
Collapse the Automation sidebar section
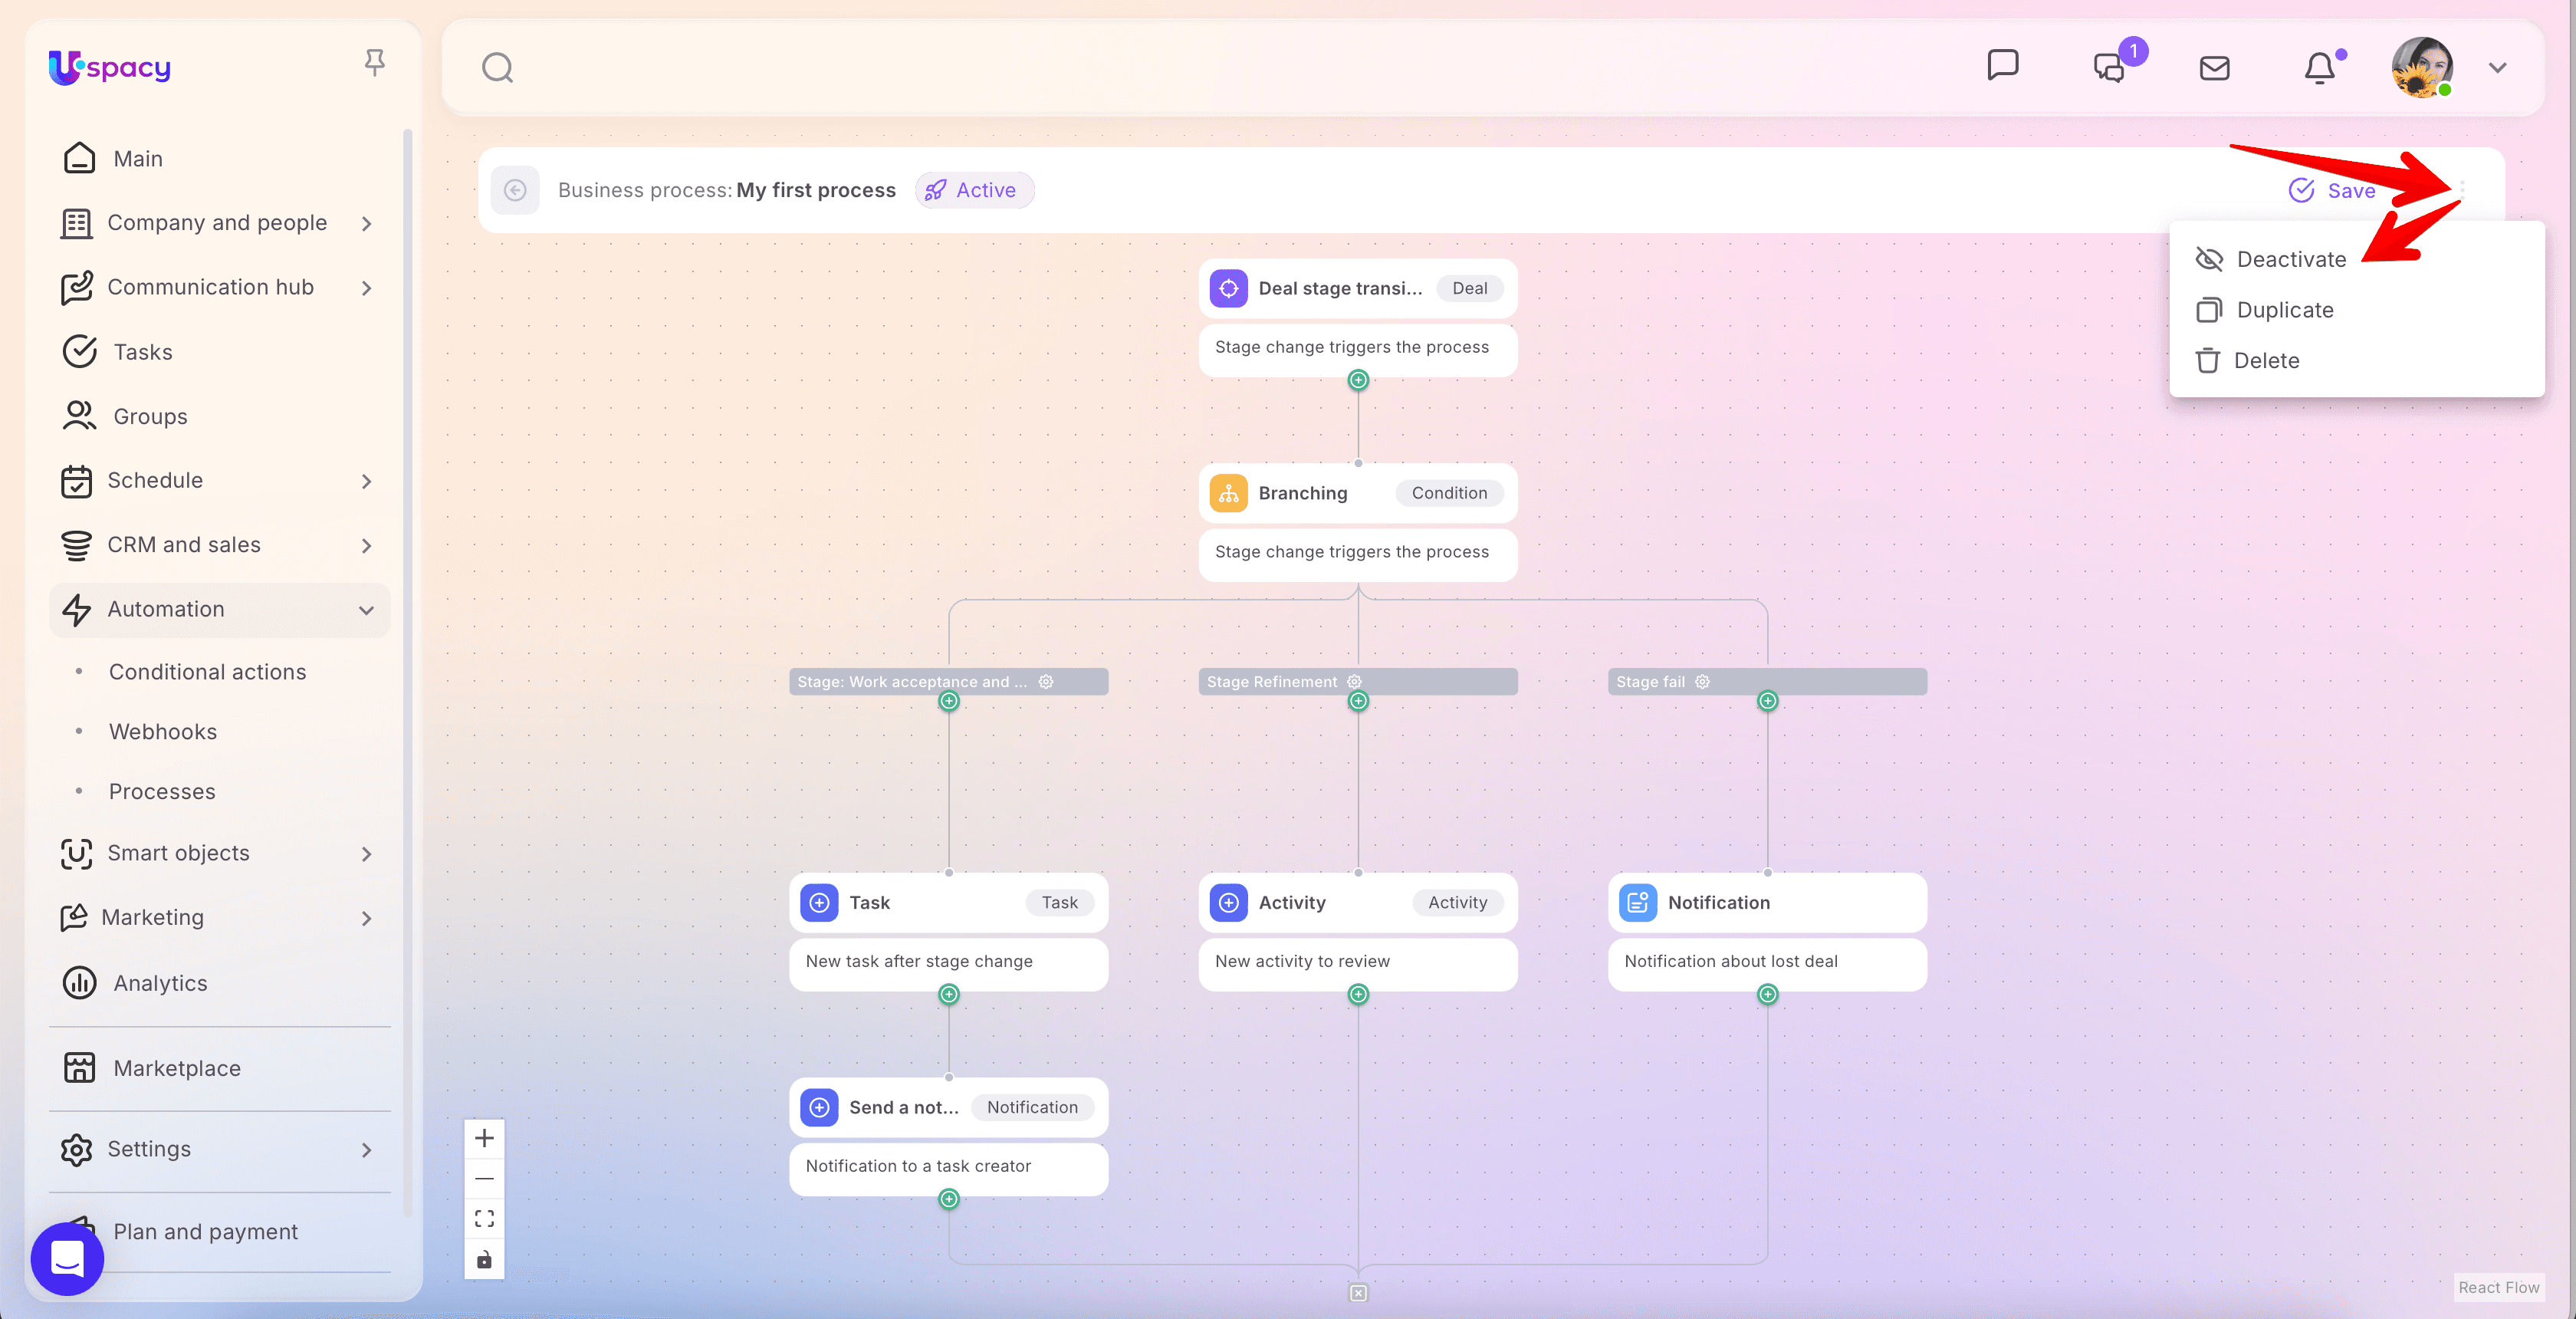tap(366, 610)
